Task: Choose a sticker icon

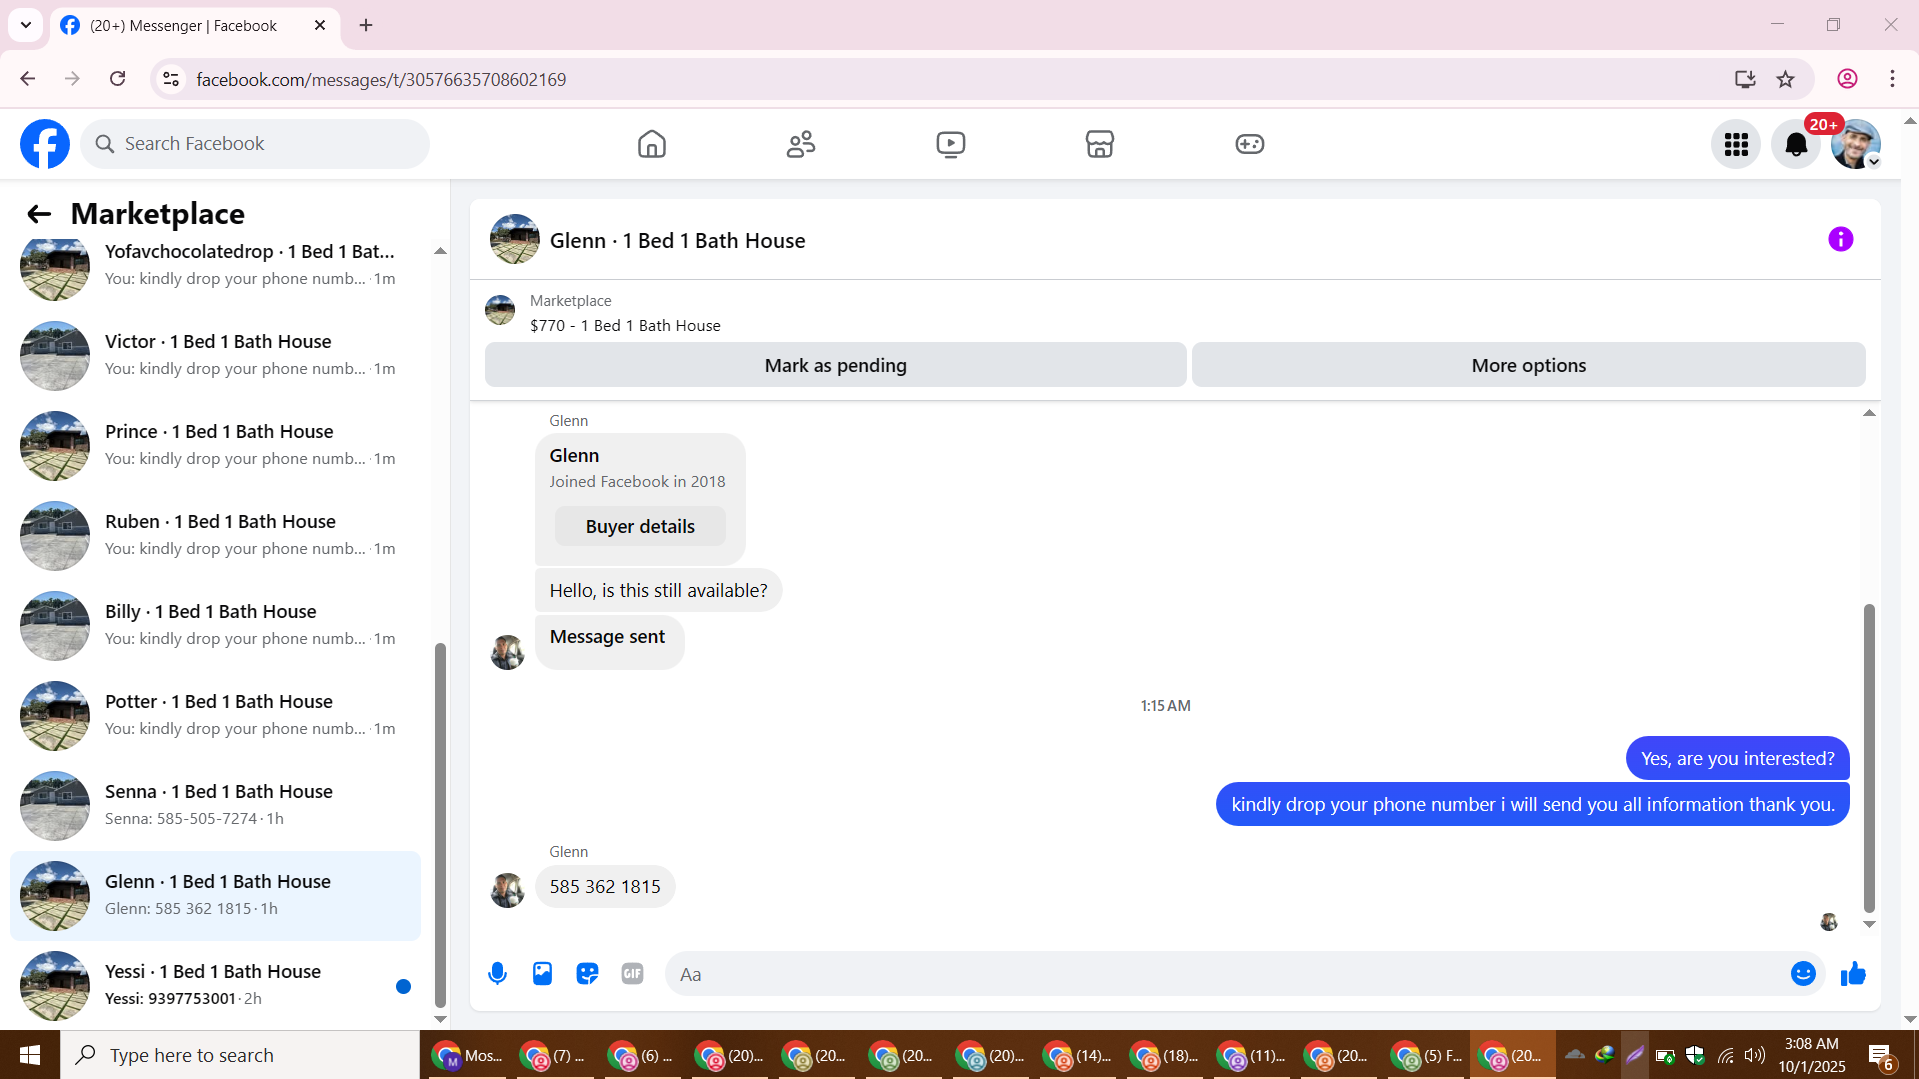Action: click(587, 973)
